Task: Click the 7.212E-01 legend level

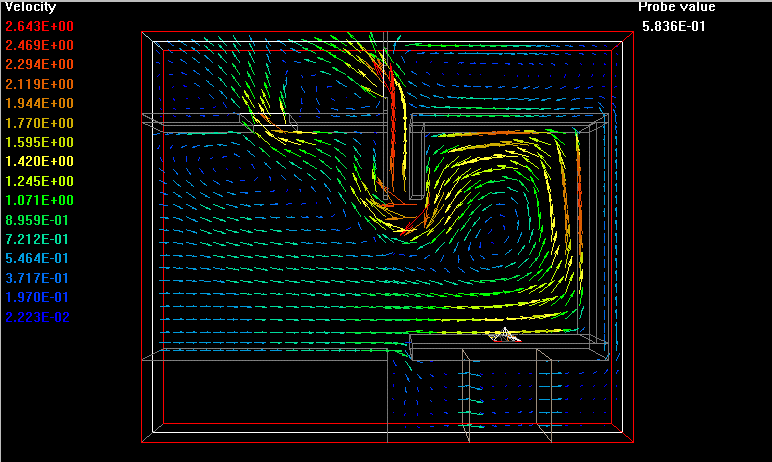Action: point(39,239)
